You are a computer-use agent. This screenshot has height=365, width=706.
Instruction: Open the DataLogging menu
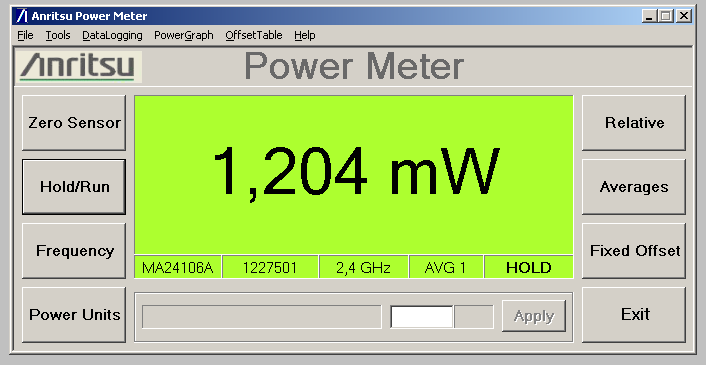(x=112, y=35)
